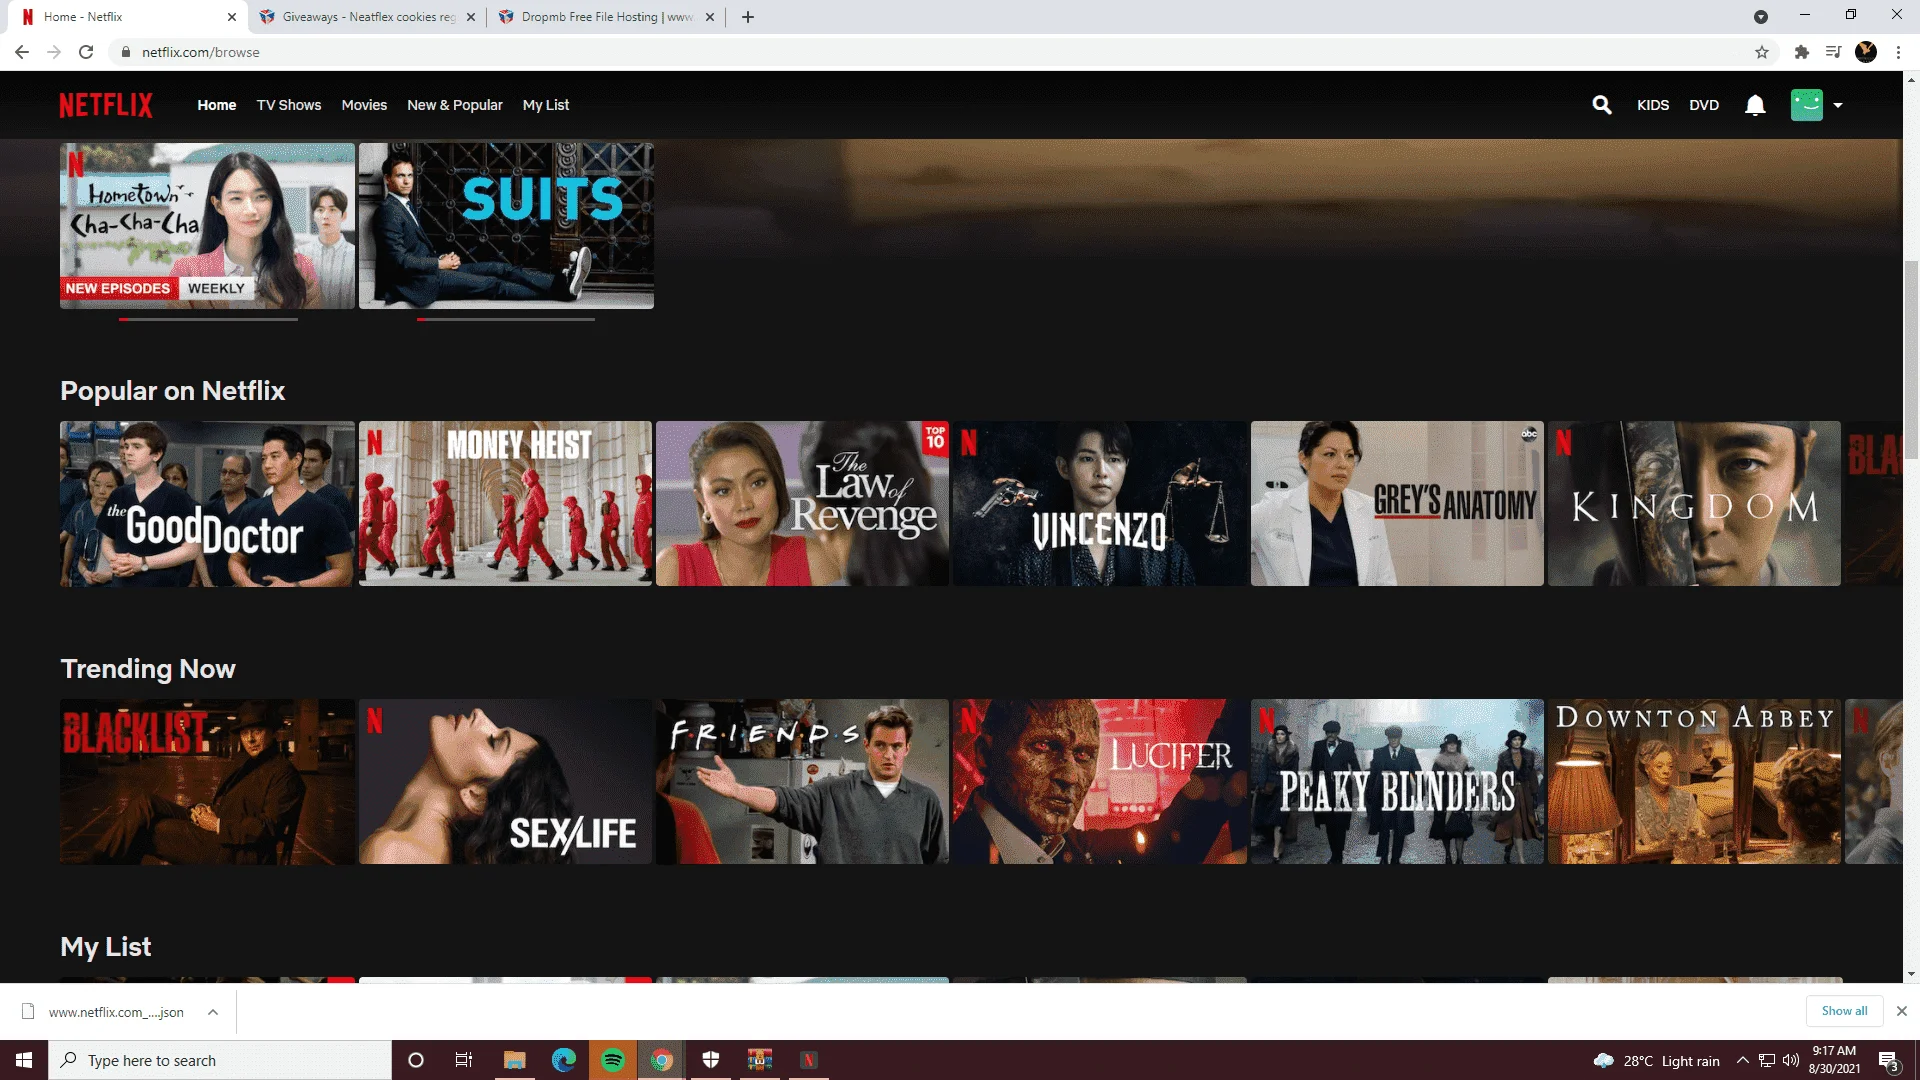Image resolution: width=1920 pixels, height=1080 pixels.
Task: Open Hometown Cha-Cha-Cha title
Action: pos(207,226)
